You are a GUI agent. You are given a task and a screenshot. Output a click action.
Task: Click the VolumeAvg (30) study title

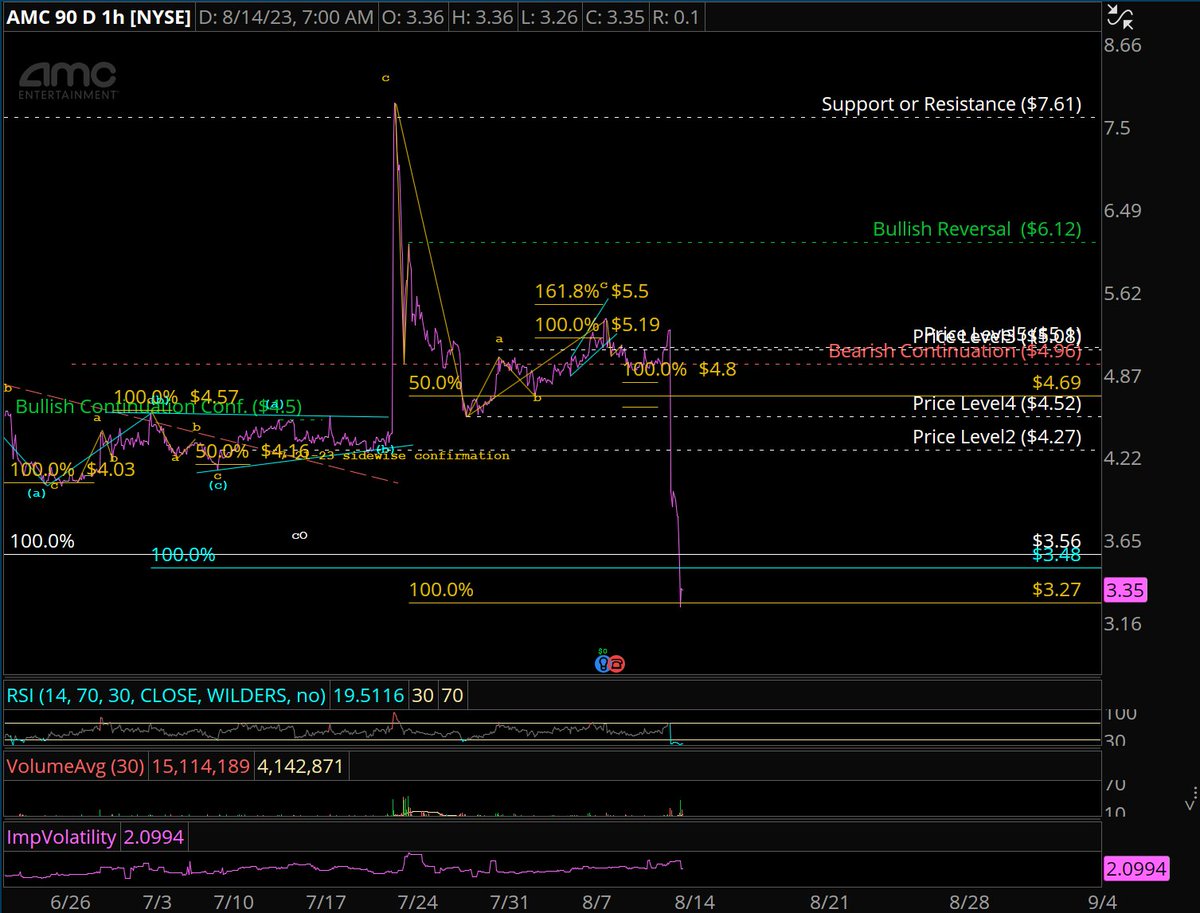(x=77, y=767)
